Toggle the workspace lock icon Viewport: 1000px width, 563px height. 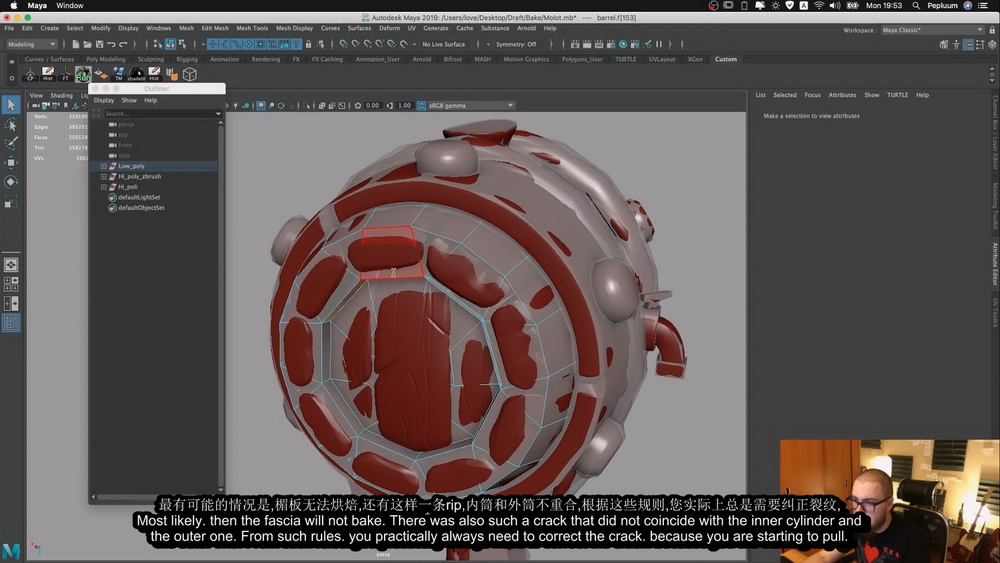992,30
